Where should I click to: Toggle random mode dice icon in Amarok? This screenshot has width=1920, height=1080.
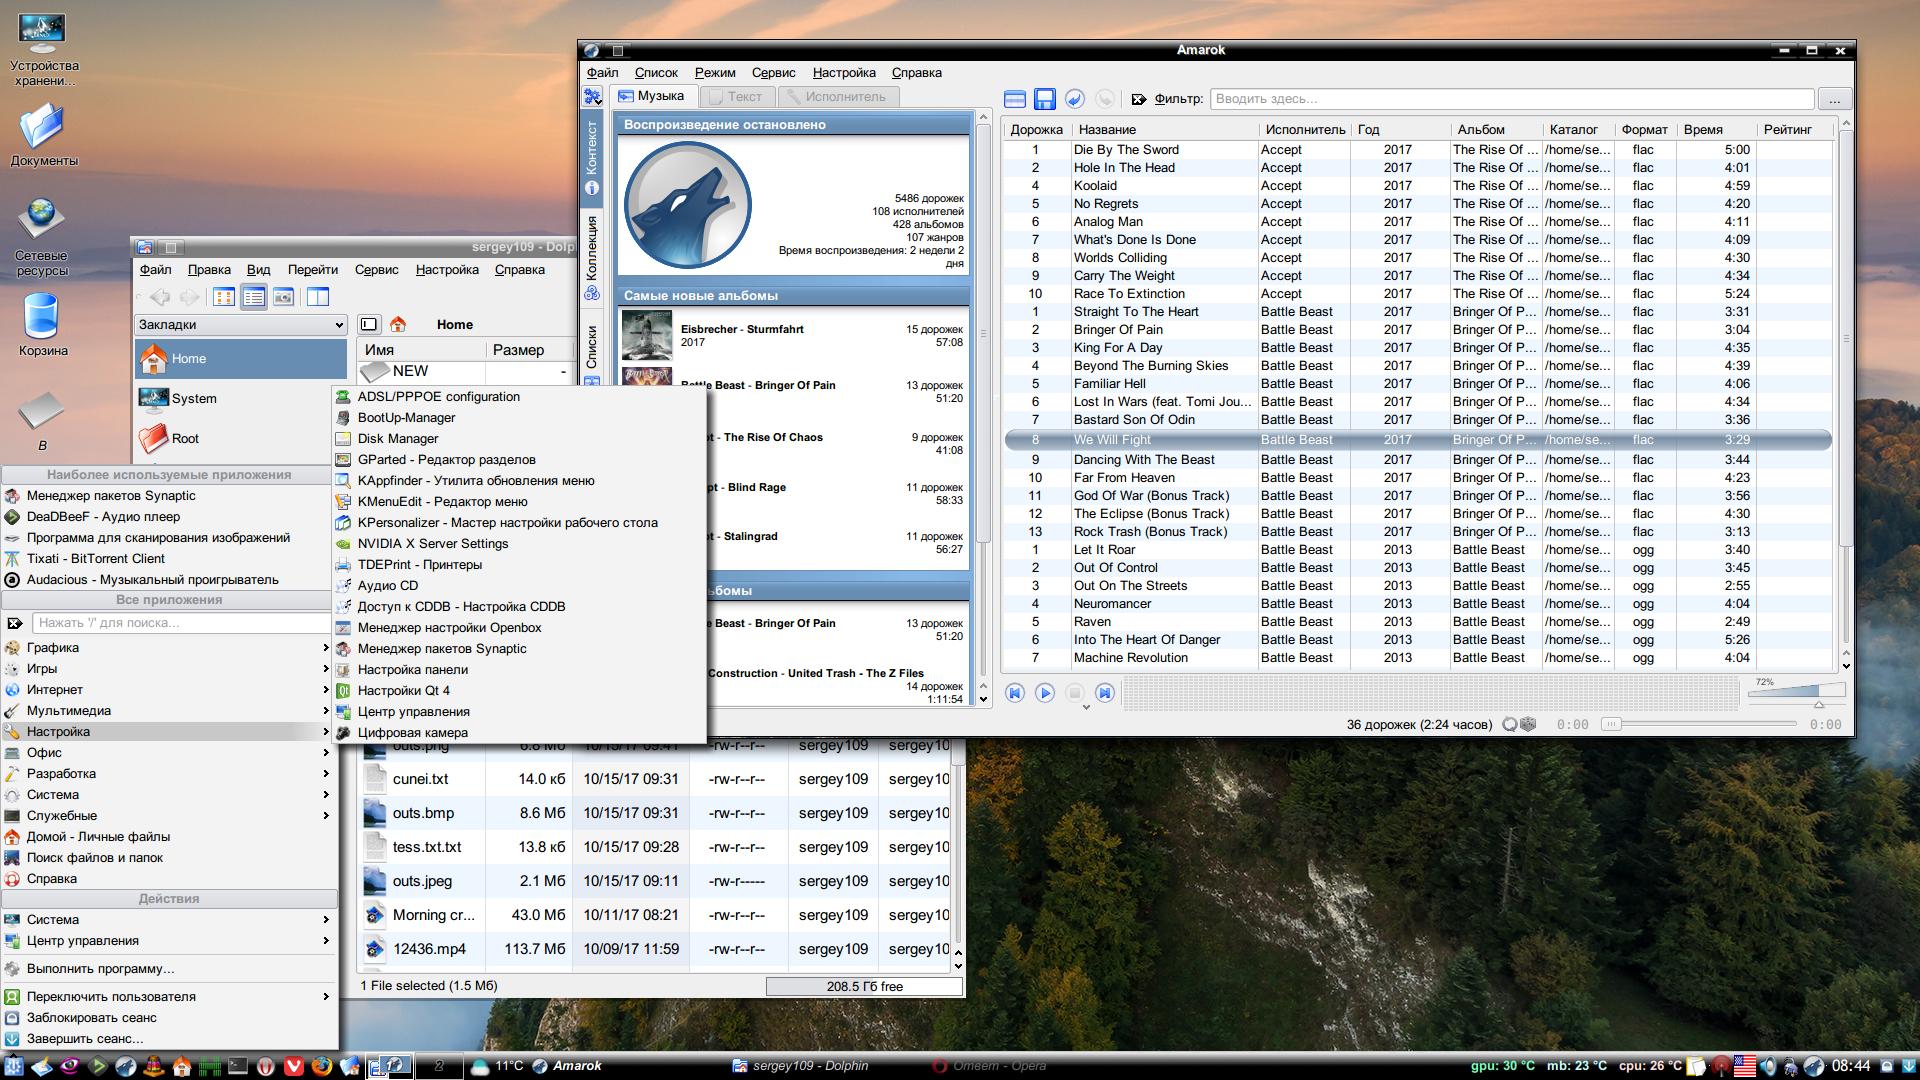click(x=1528, y=724)
